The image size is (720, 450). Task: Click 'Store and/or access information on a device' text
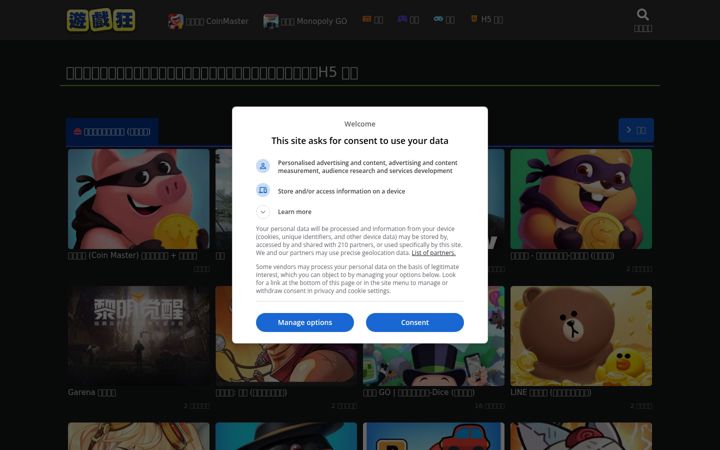click(341, 191)
